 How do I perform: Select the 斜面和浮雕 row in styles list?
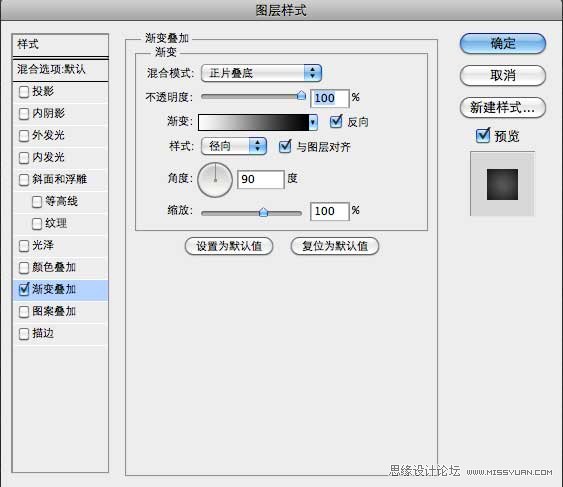tap(60, 180)
